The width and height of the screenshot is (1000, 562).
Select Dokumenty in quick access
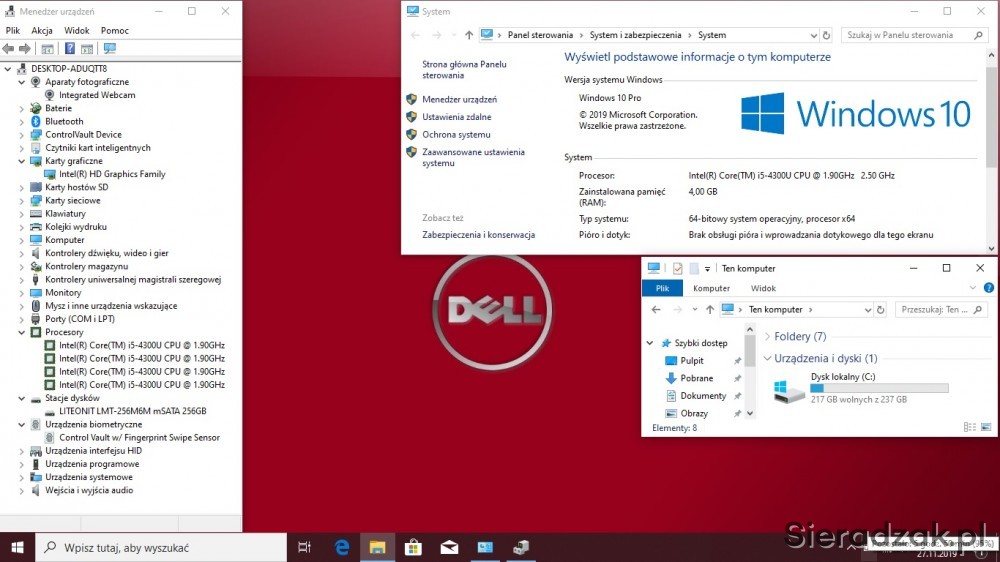[x=703, y=396]
